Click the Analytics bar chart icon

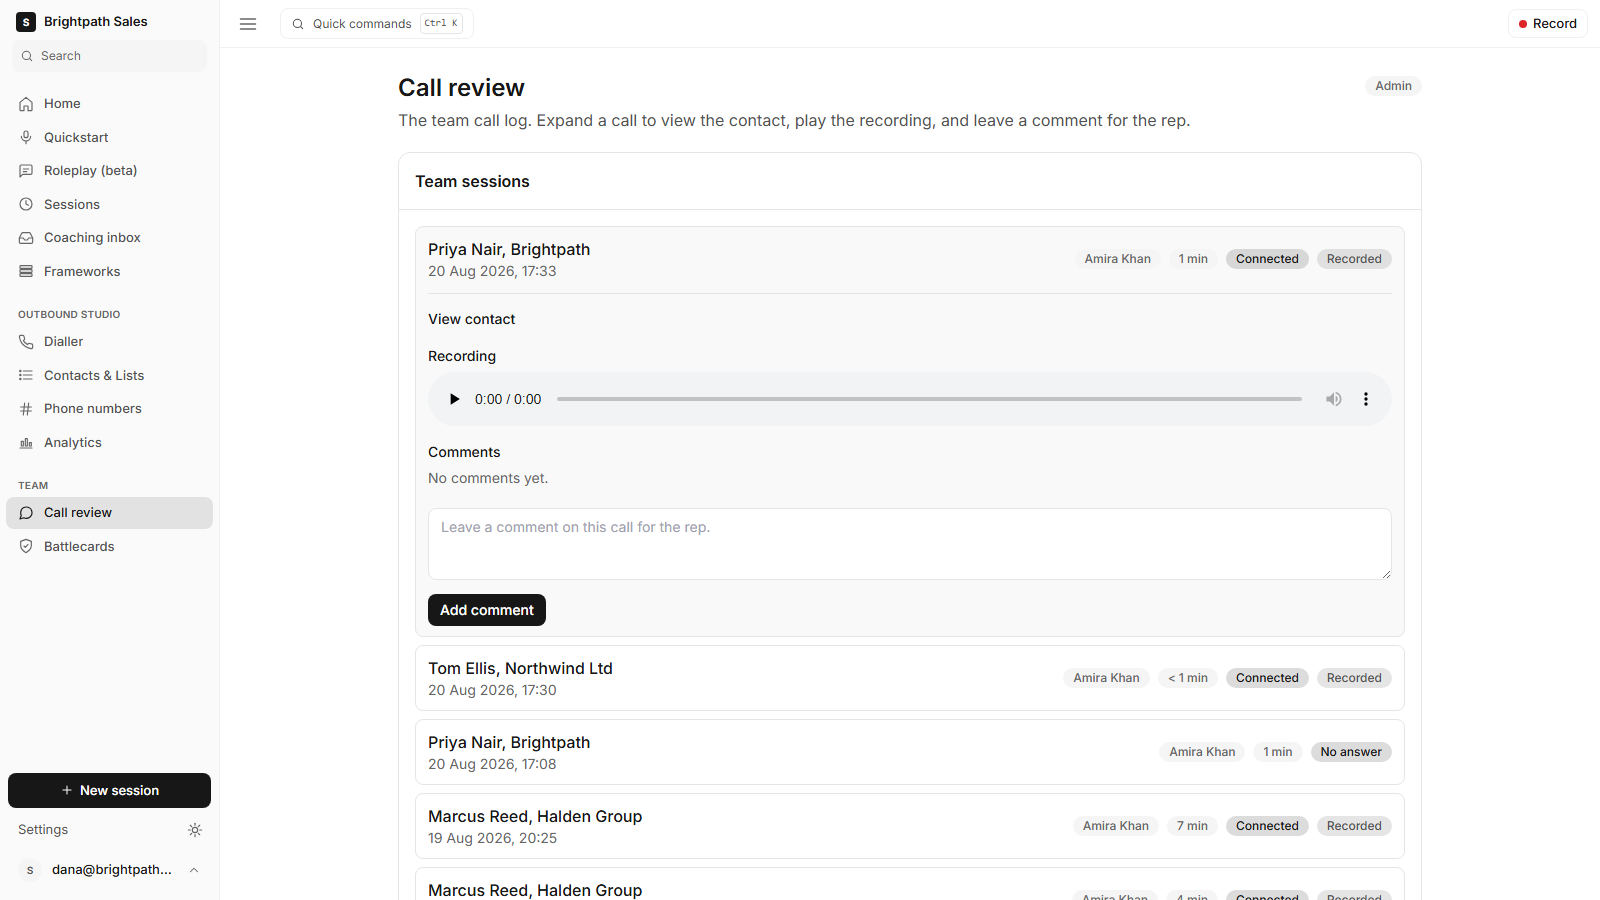[26, 442]
